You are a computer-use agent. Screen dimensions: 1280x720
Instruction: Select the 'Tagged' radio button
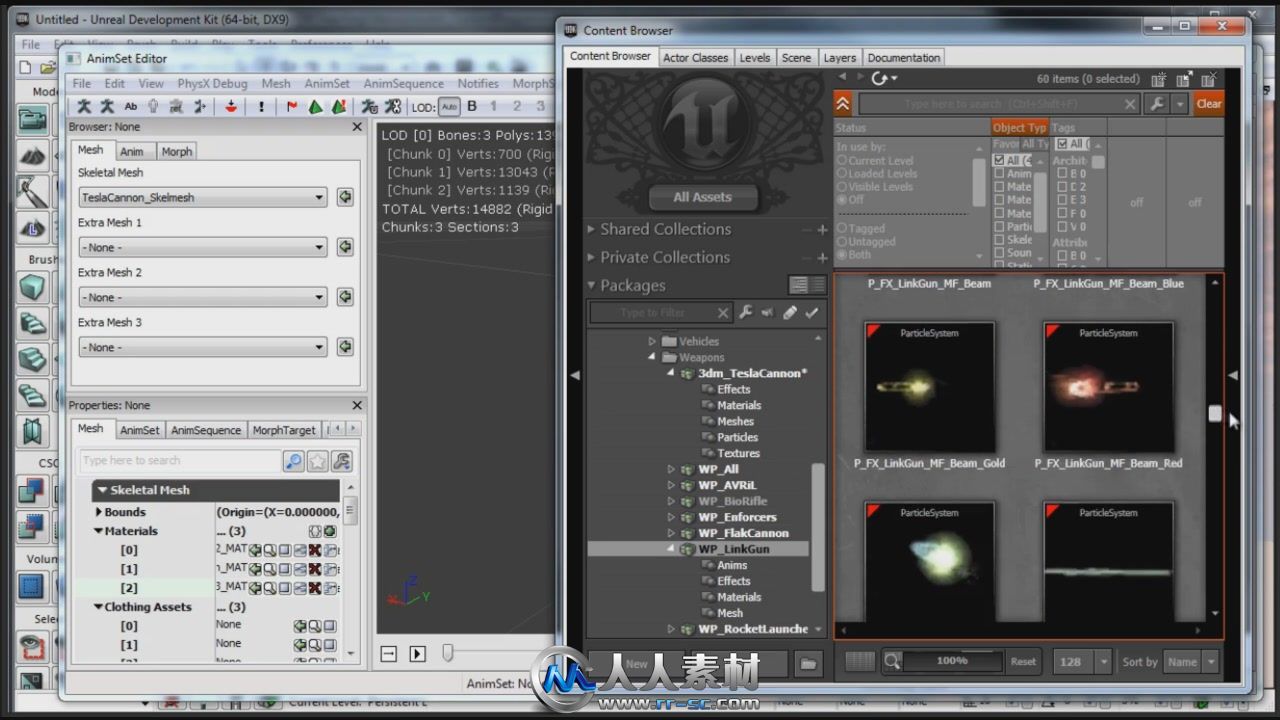pos(842,229)
